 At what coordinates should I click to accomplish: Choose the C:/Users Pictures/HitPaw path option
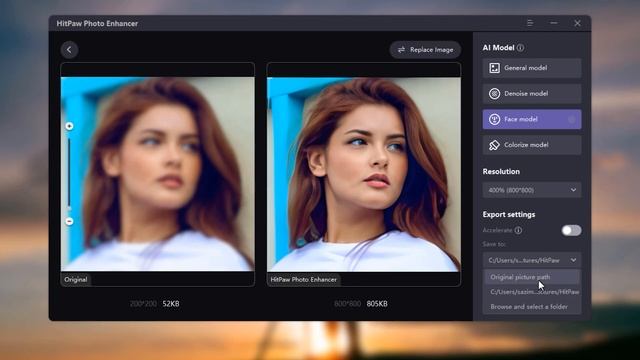(532, 292)
